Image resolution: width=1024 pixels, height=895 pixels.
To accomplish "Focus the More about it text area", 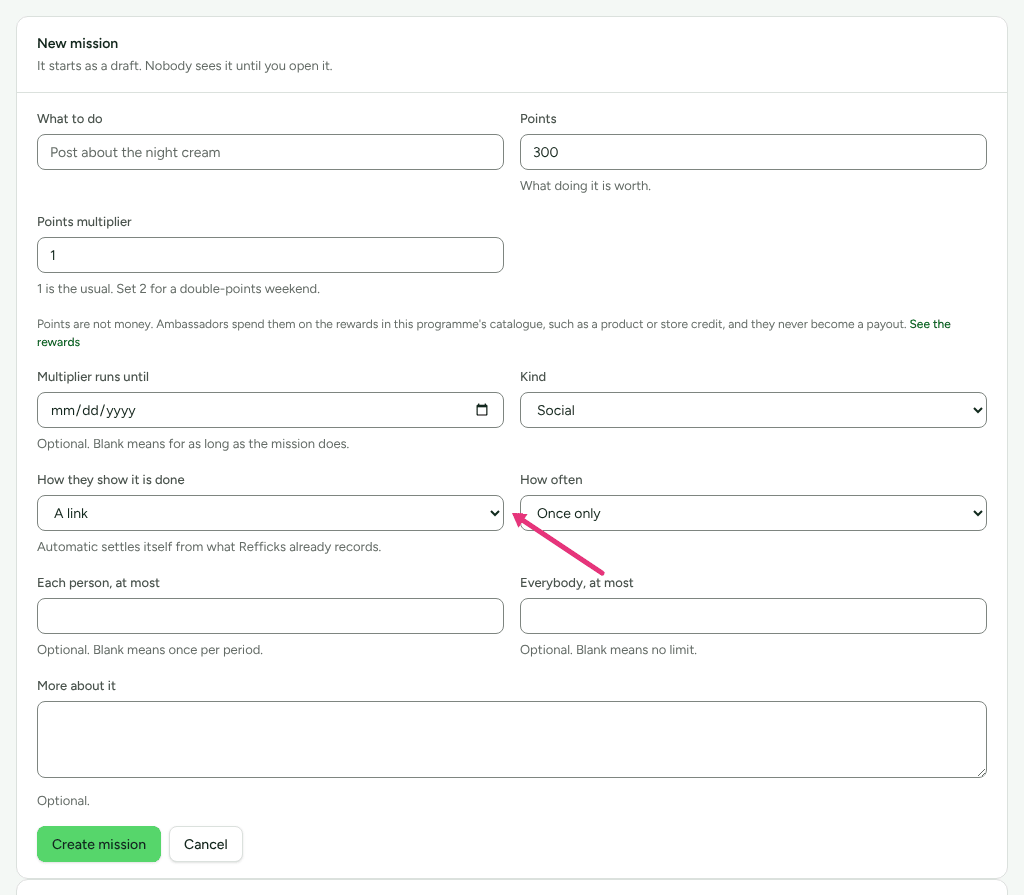I will [x=512, y=740].
